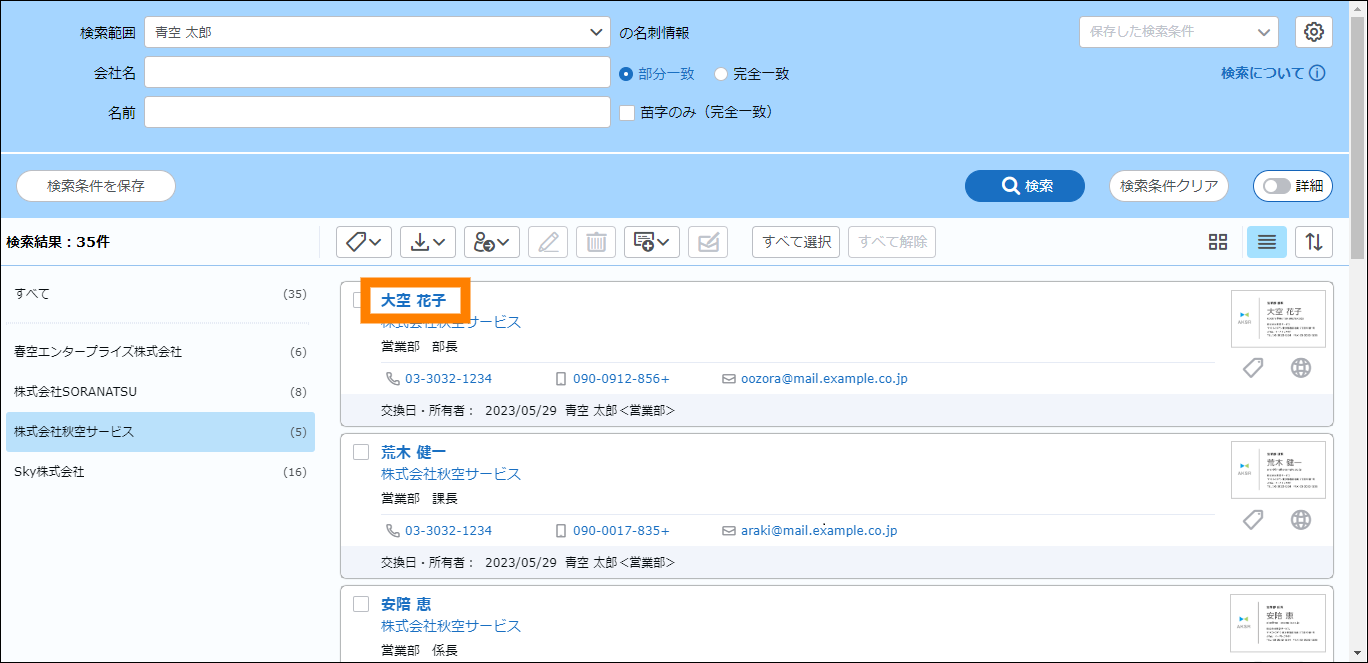Image resolution: width=1368 pixels, height=663 pixels.
Task: Select 株式会社SORANATSU in the company list
Action: pos(160,392)
